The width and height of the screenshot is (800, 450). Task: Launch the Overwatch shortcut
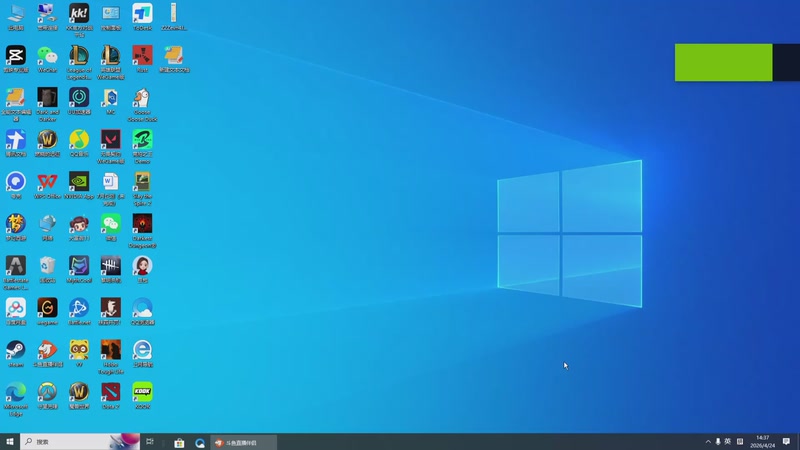47,395
